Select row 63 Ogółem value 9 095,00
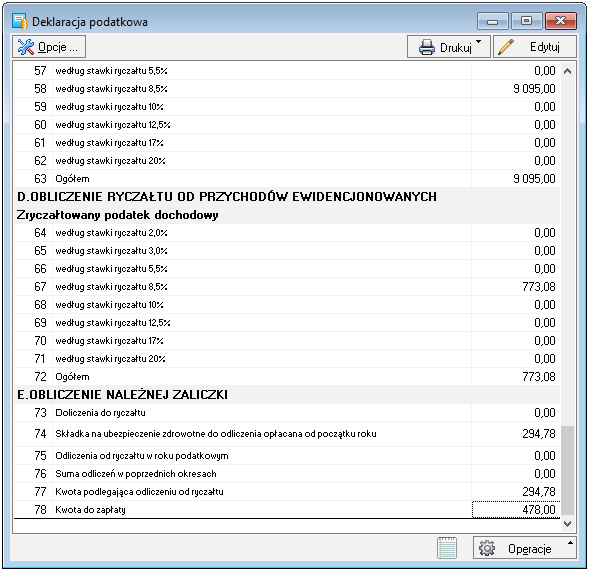The width and height of the screenshot is (591, 573). tap(516, 179)
